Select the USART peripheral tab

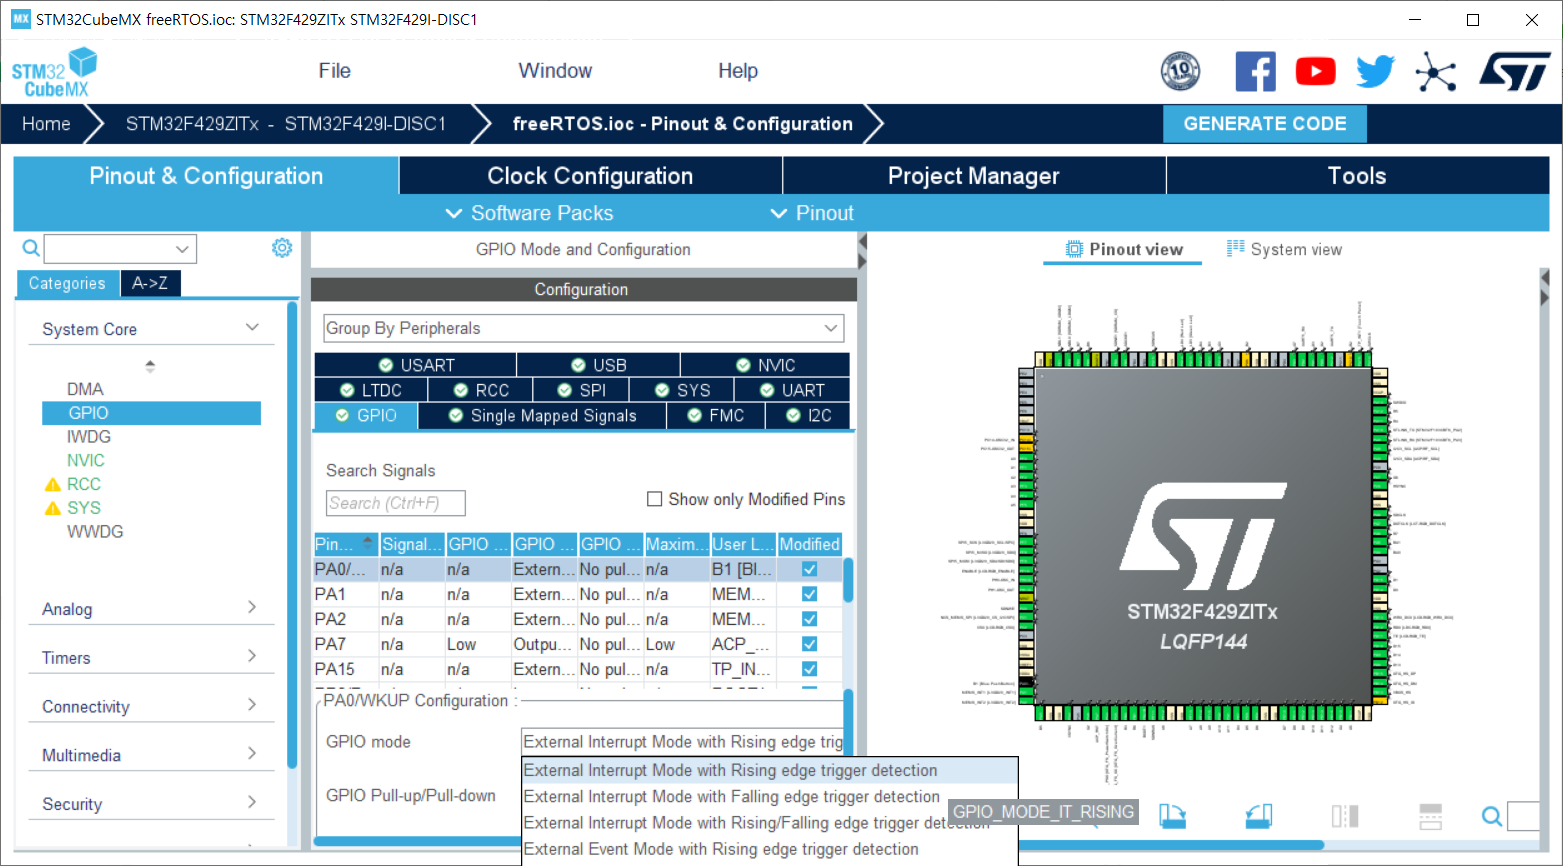pos(416,365)
